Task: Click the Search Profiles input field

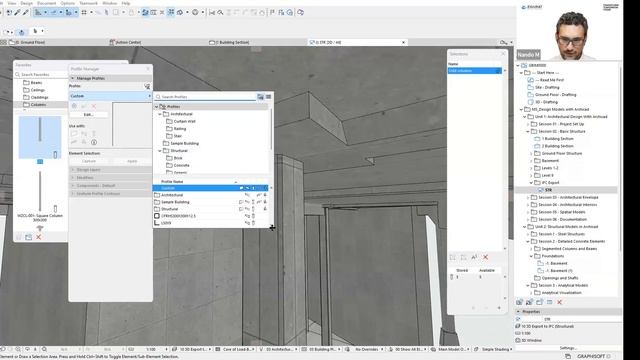Action: pos(206,97)
